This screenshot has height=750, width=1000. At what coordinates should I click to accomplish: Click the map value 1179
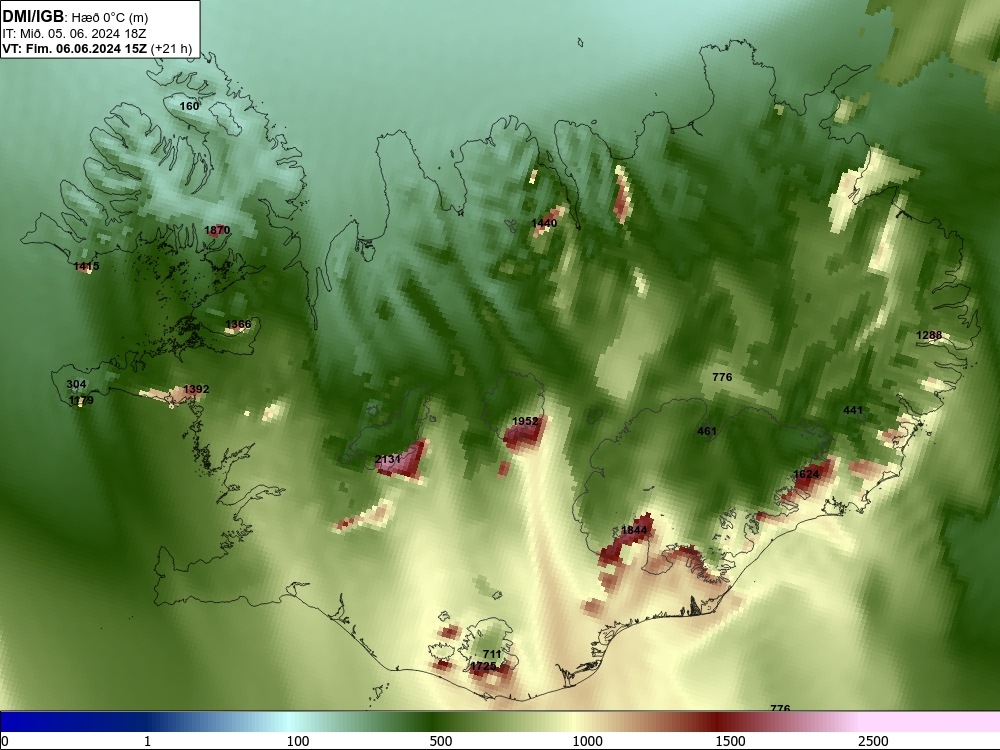81,401
